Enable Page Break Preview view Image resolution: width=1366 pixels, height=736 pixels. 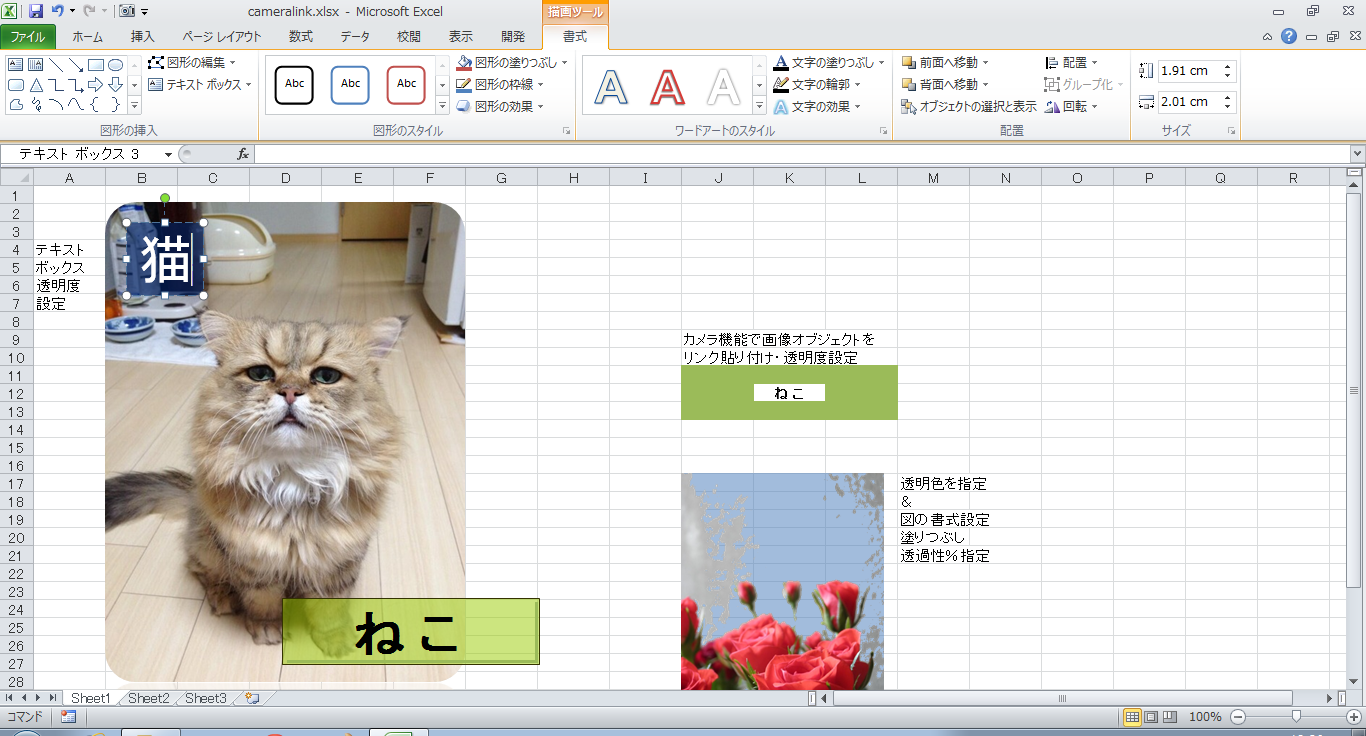[x=1169, y=717]
